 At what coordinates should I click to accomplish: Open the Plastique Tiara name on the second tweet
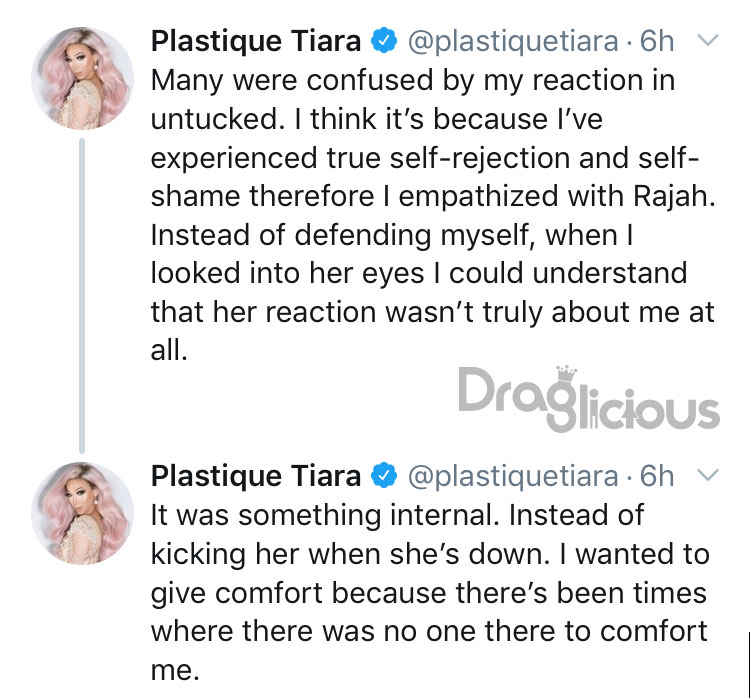pyautogui.click(x=256, y=476)
